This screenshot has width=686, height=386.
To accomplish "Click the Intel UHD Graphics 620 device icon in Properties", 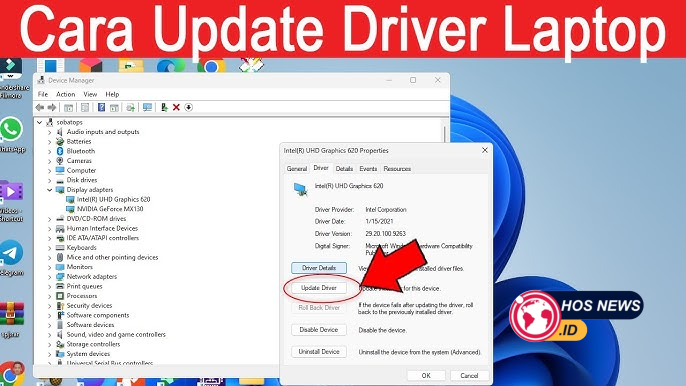I will 301,189.
